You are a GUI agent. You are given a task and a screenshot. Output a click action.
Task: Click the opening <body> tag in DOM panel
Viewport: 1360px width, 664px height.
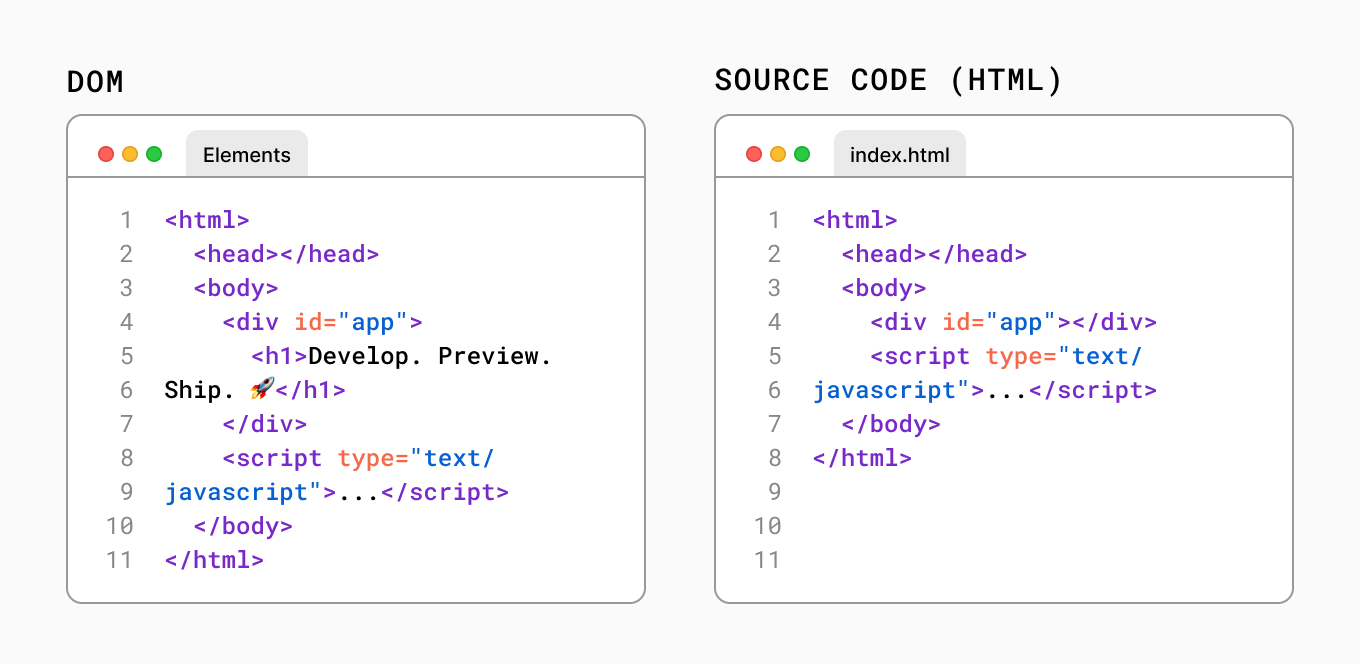pos(236,288)
